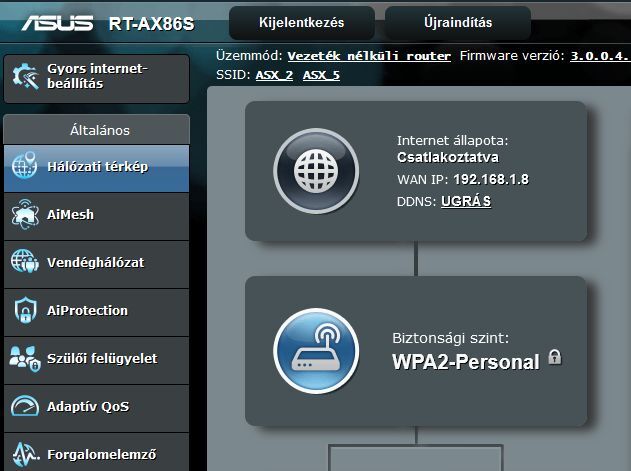Click the WPA2-Personal security level text

(x=466, y=362)
